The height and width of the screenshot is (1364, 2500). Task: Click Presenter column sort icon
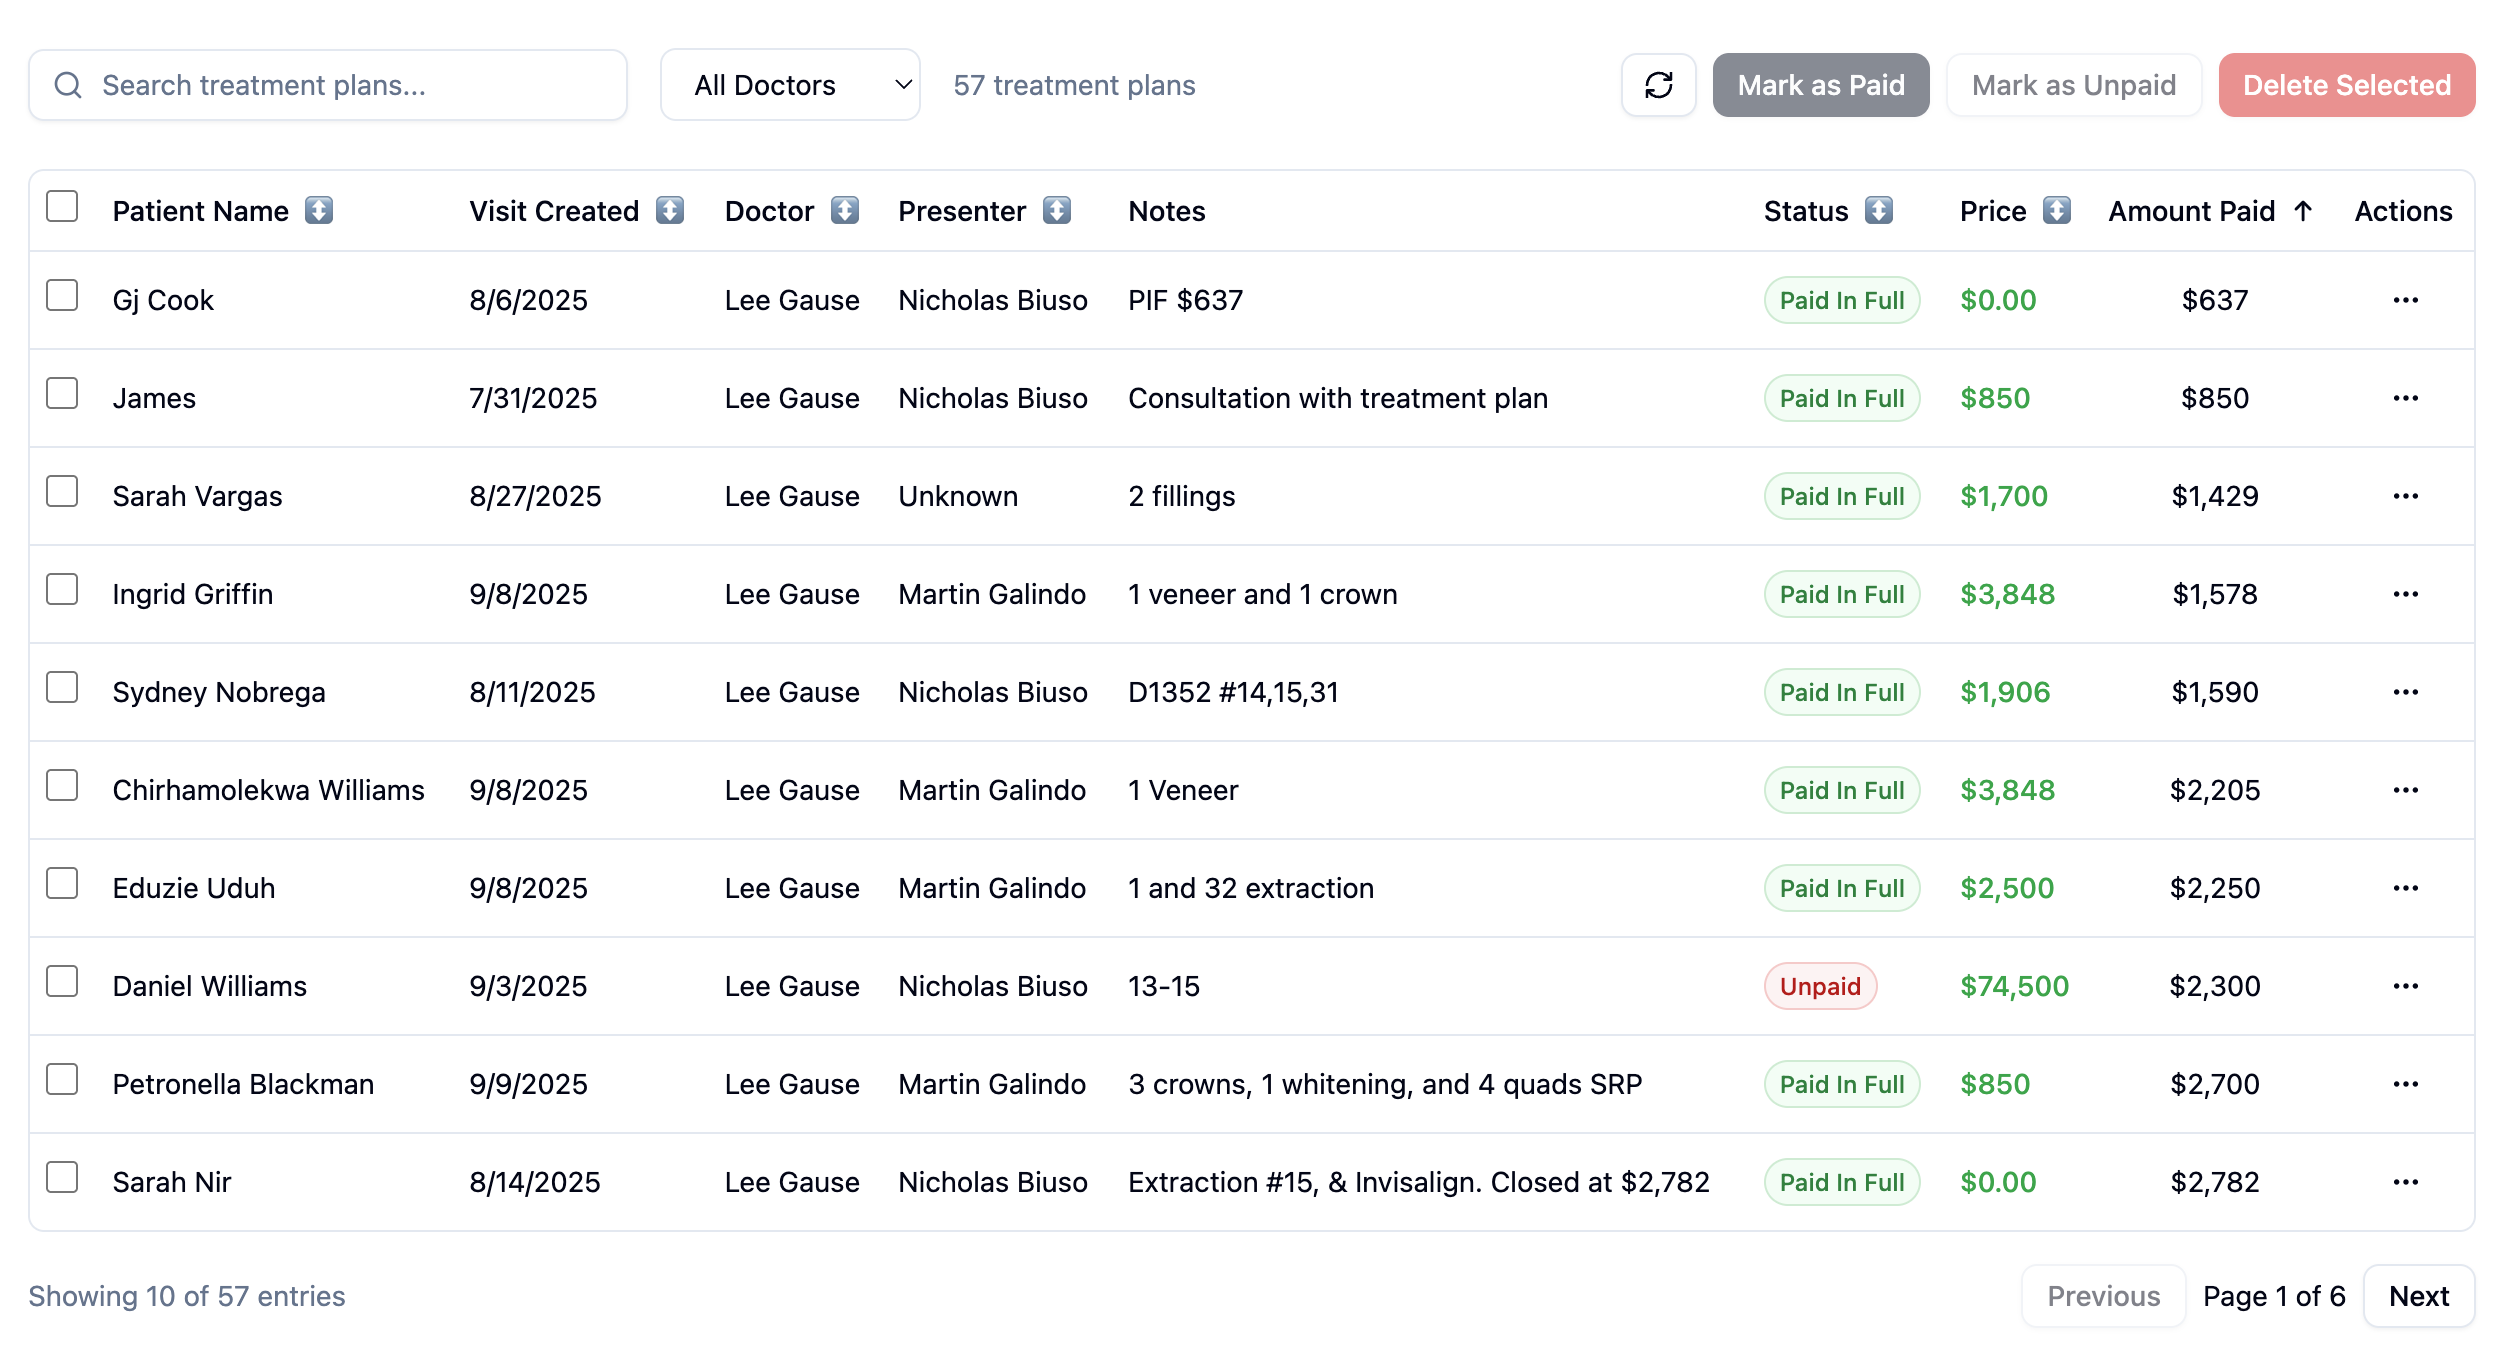1057,211
